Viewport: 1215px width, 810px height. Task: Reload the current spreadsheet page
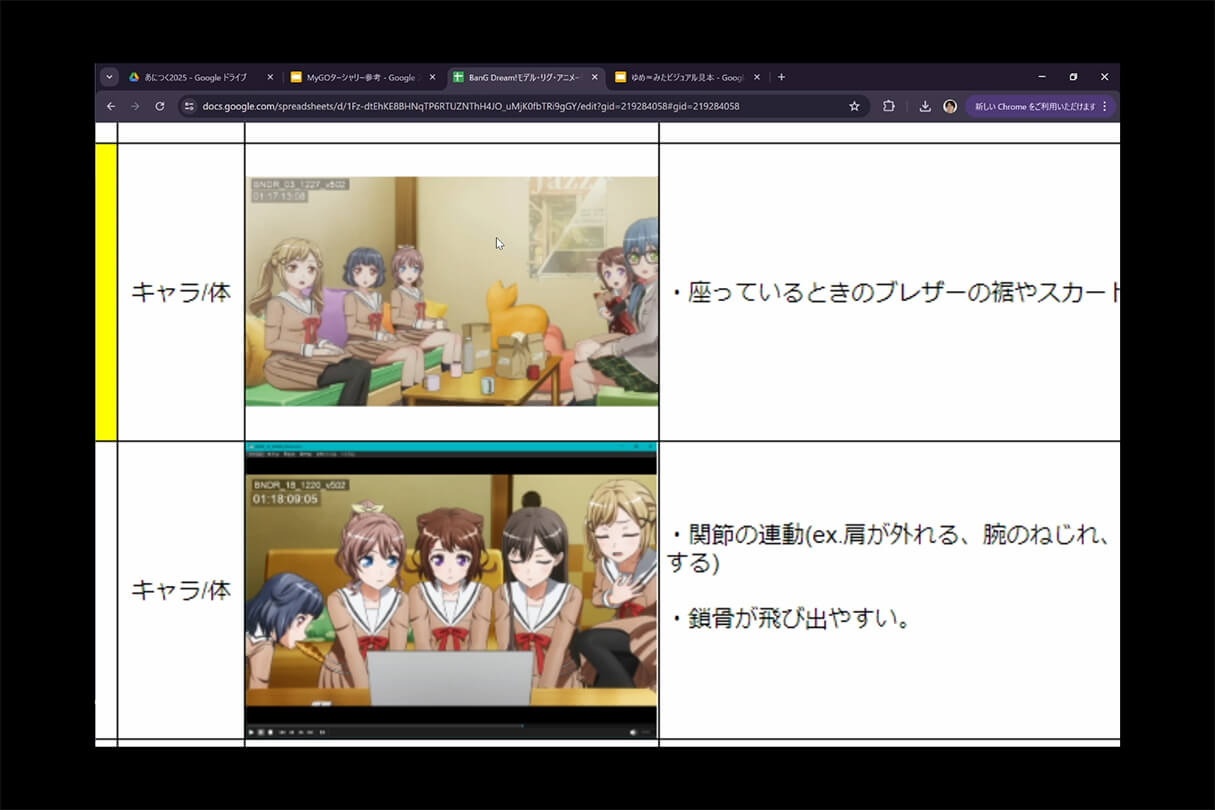pyautogui.click(x=160, y=106)
